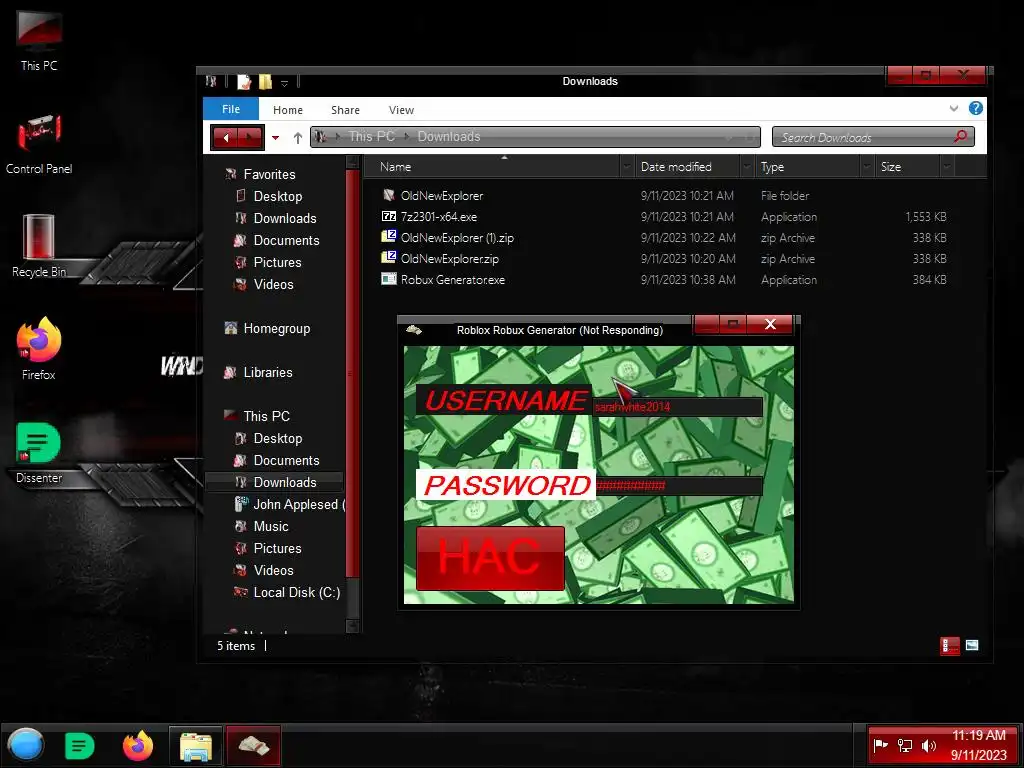Click the username field in Robux Generator
This screenshot has height=768, width=1024.
pos(677,407)
